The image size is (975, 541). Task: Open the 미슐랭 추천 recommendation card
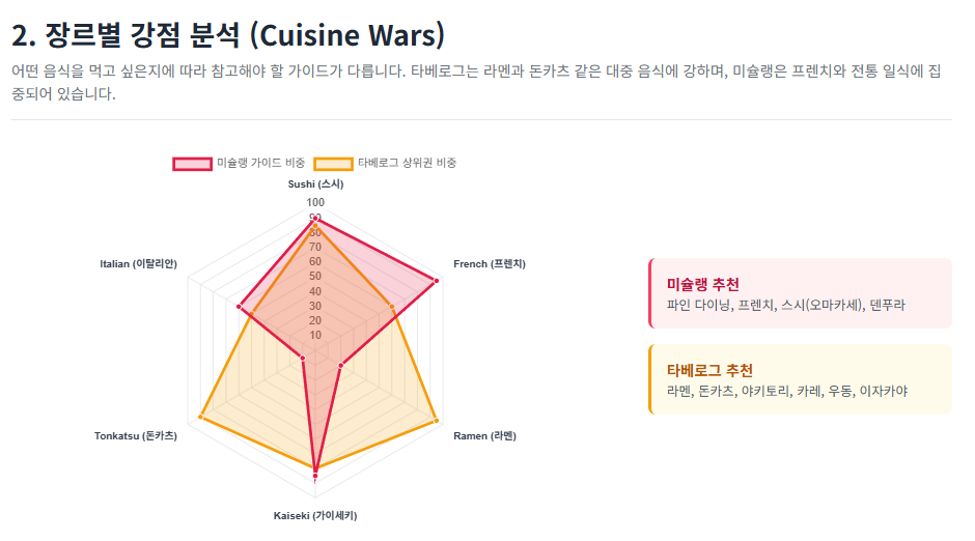(x=800, y=293)
